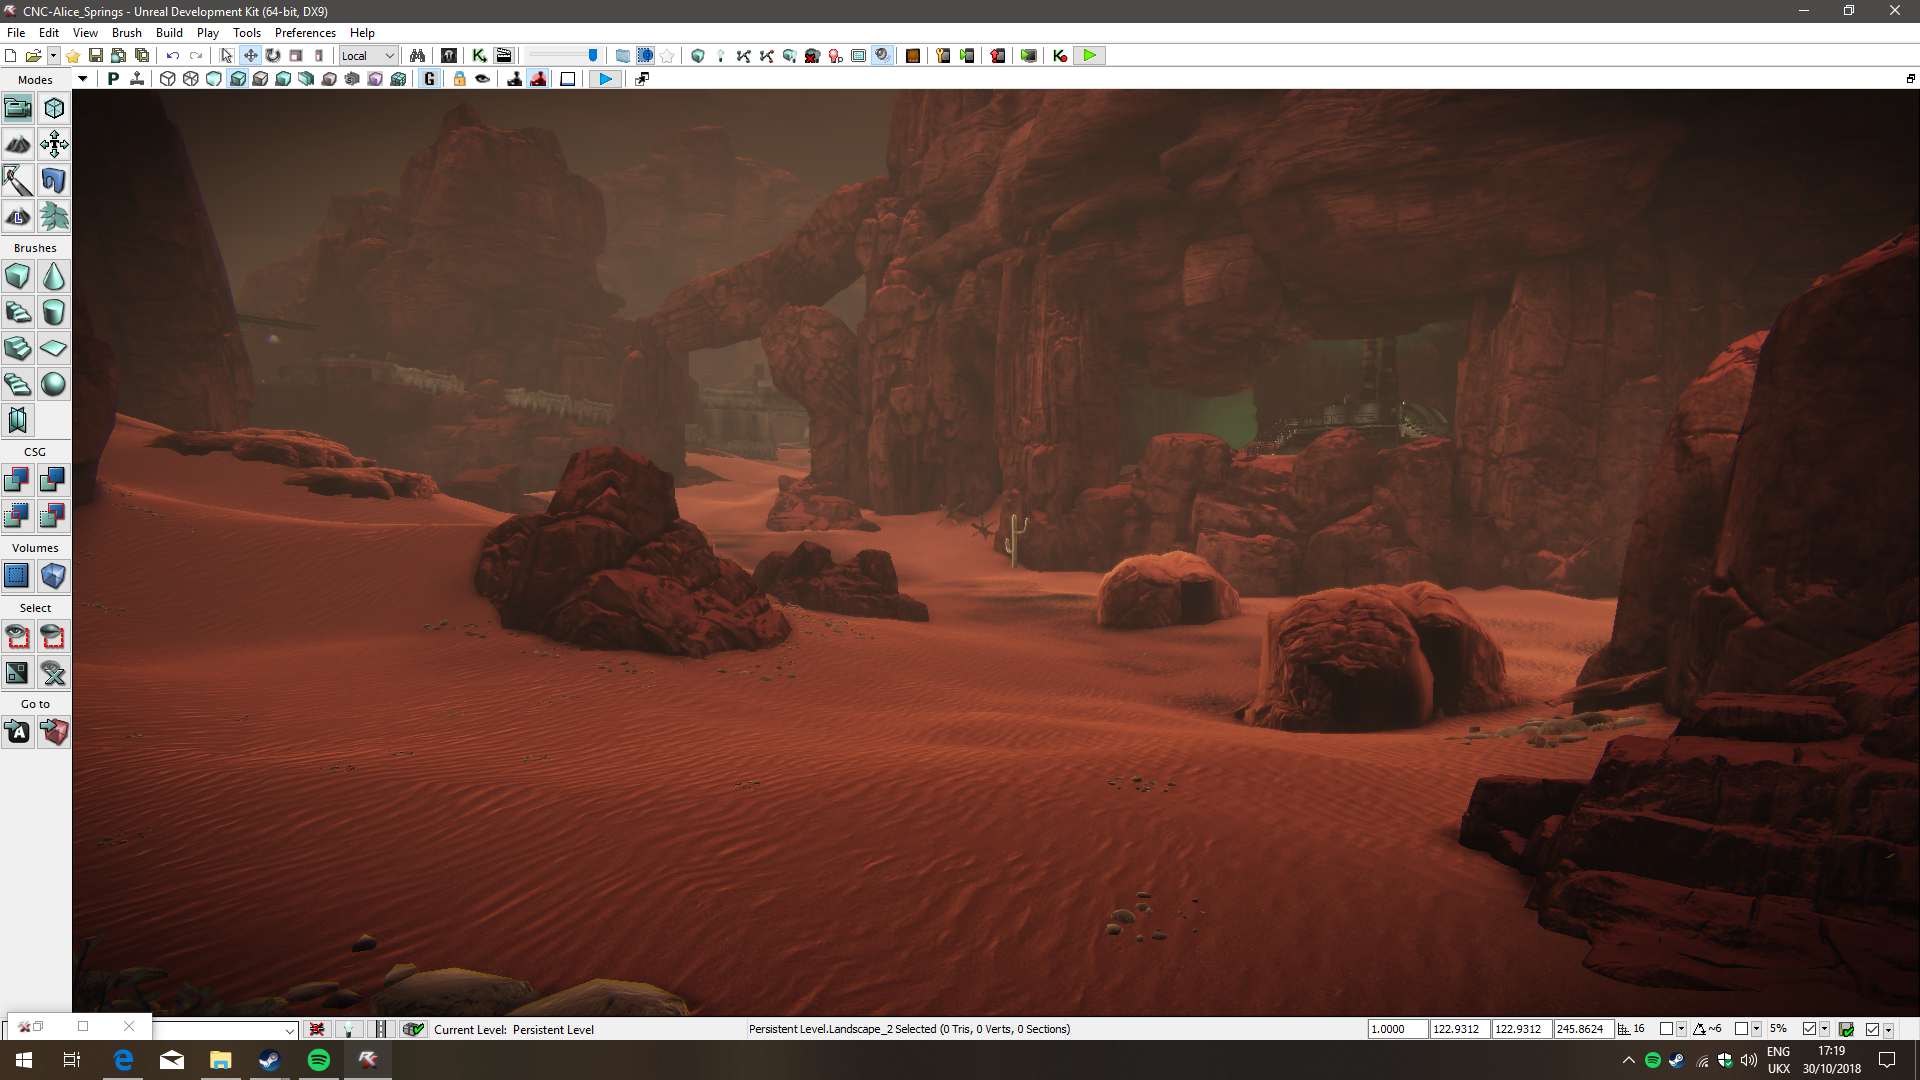Open the status bar command dropdown

tap(290, 1030)
